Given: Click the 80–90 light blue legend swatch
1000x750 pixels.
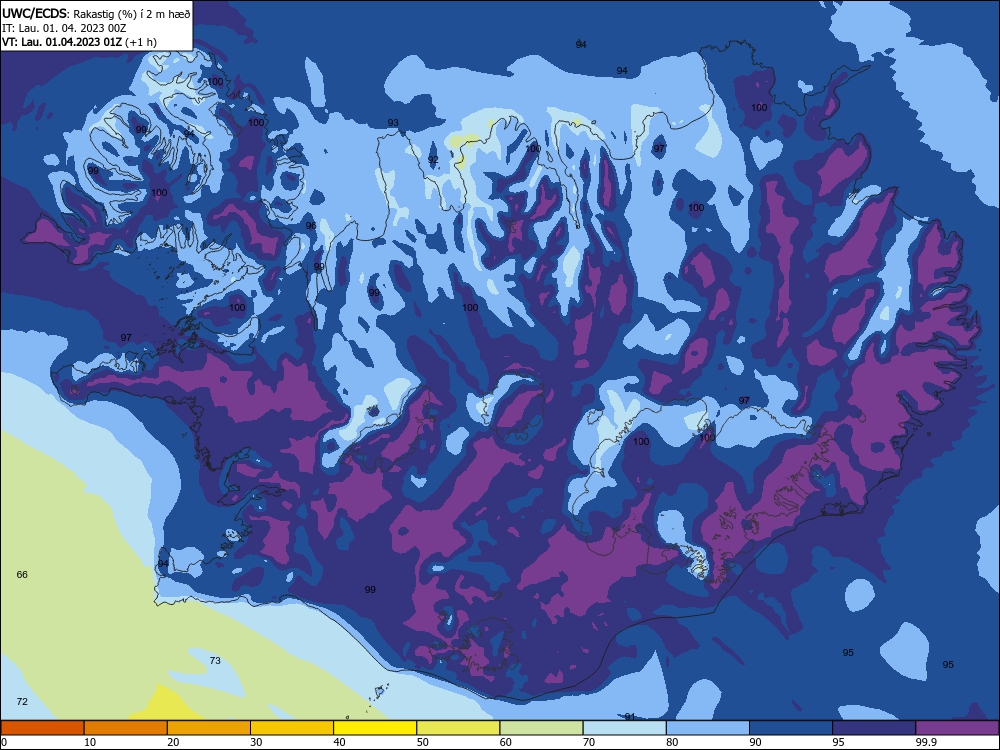Looking at the screenshot, I should [708, 728].
